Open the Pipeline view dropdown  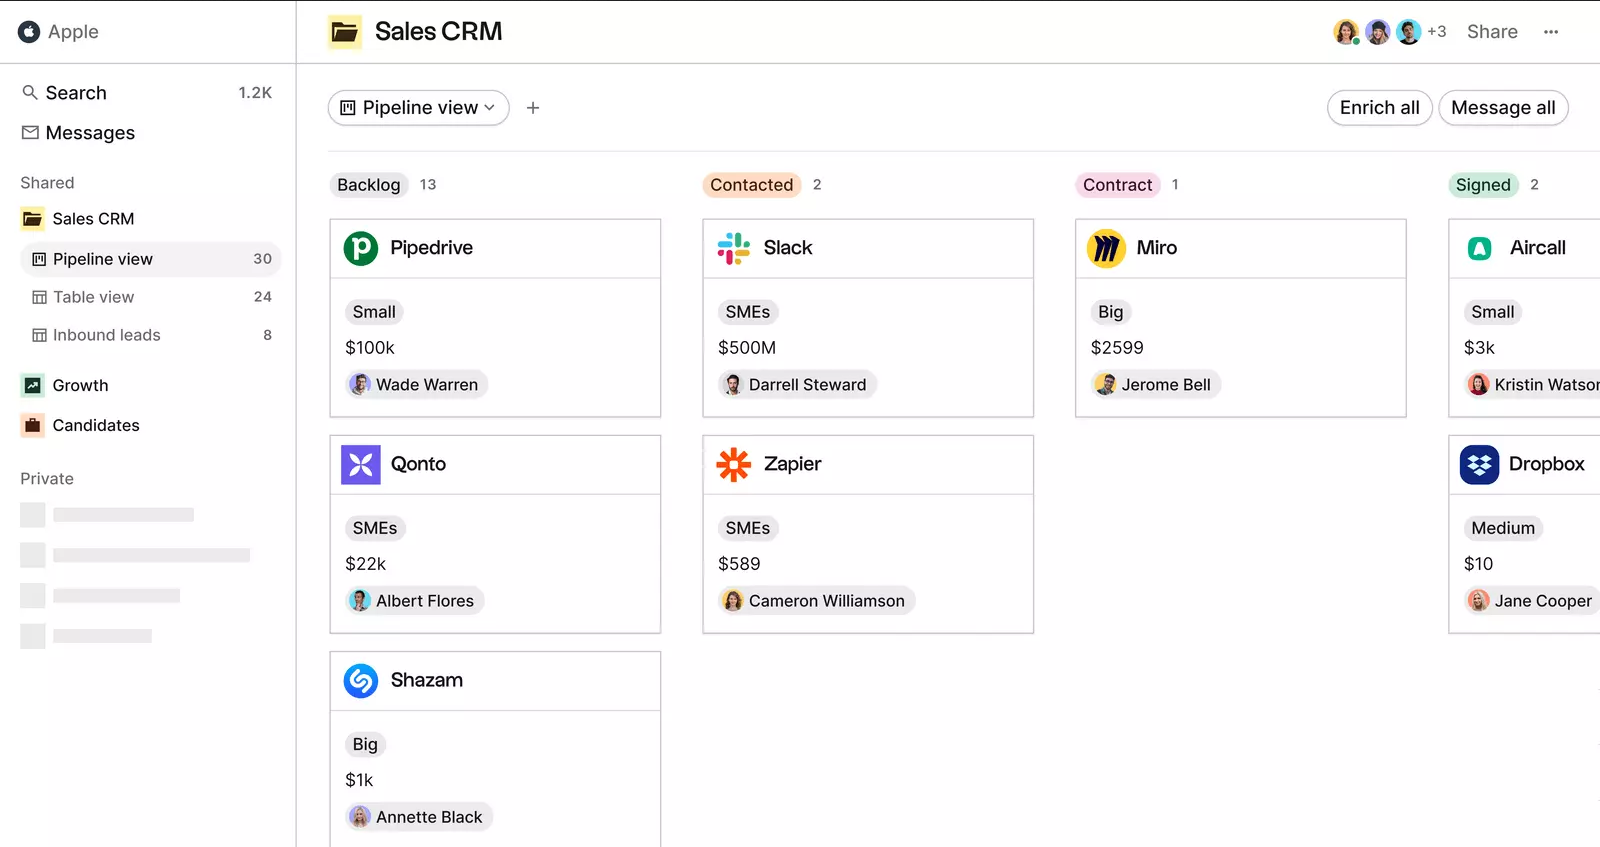(x=418, y=108)
